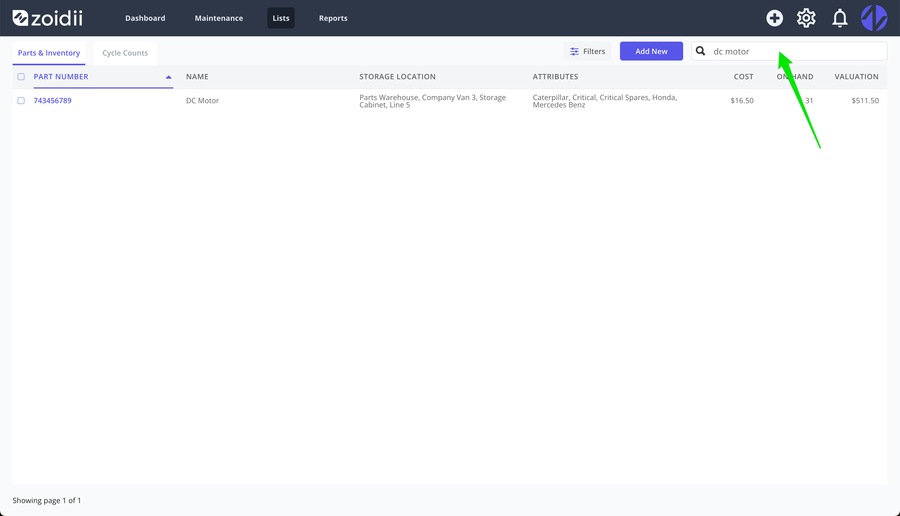
Task: Open part number 743456789 link
Action: pos(52,100)
